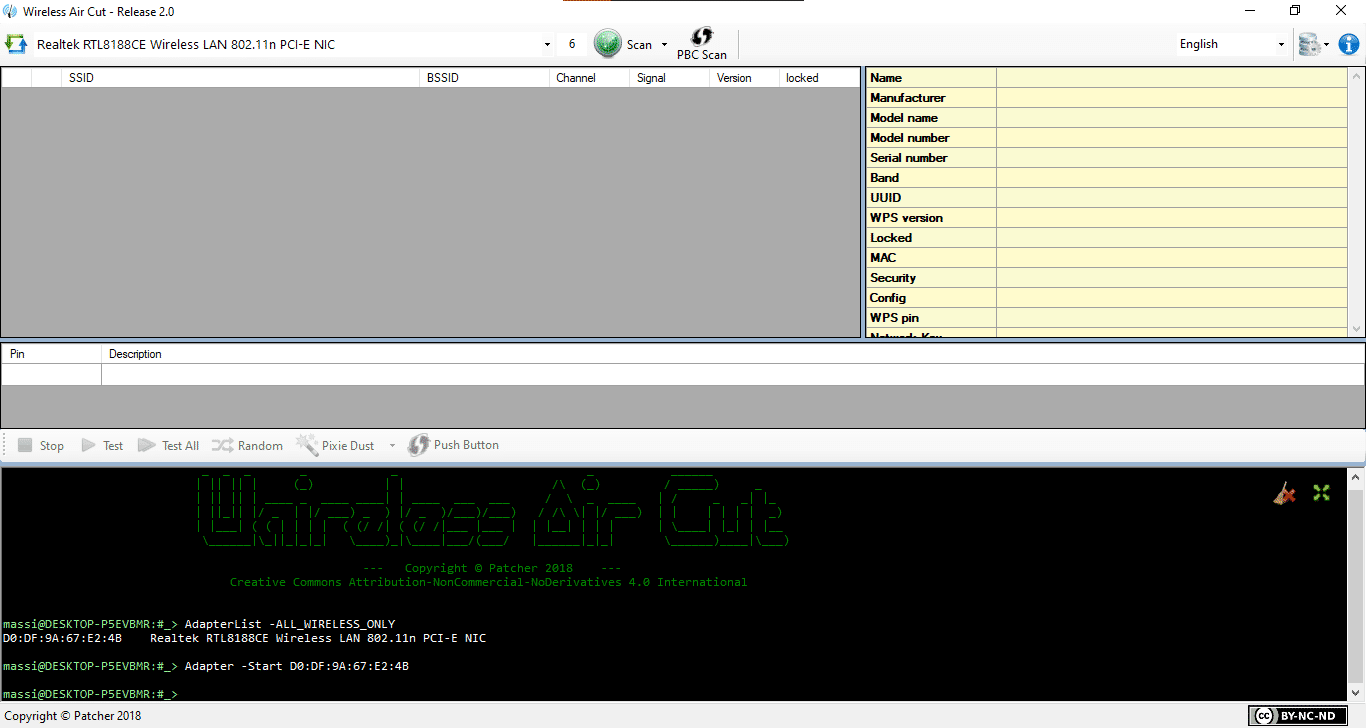Screen dimensions: 1366x728
Task: Click the empty Pin cell
Action: coord(51,374)
